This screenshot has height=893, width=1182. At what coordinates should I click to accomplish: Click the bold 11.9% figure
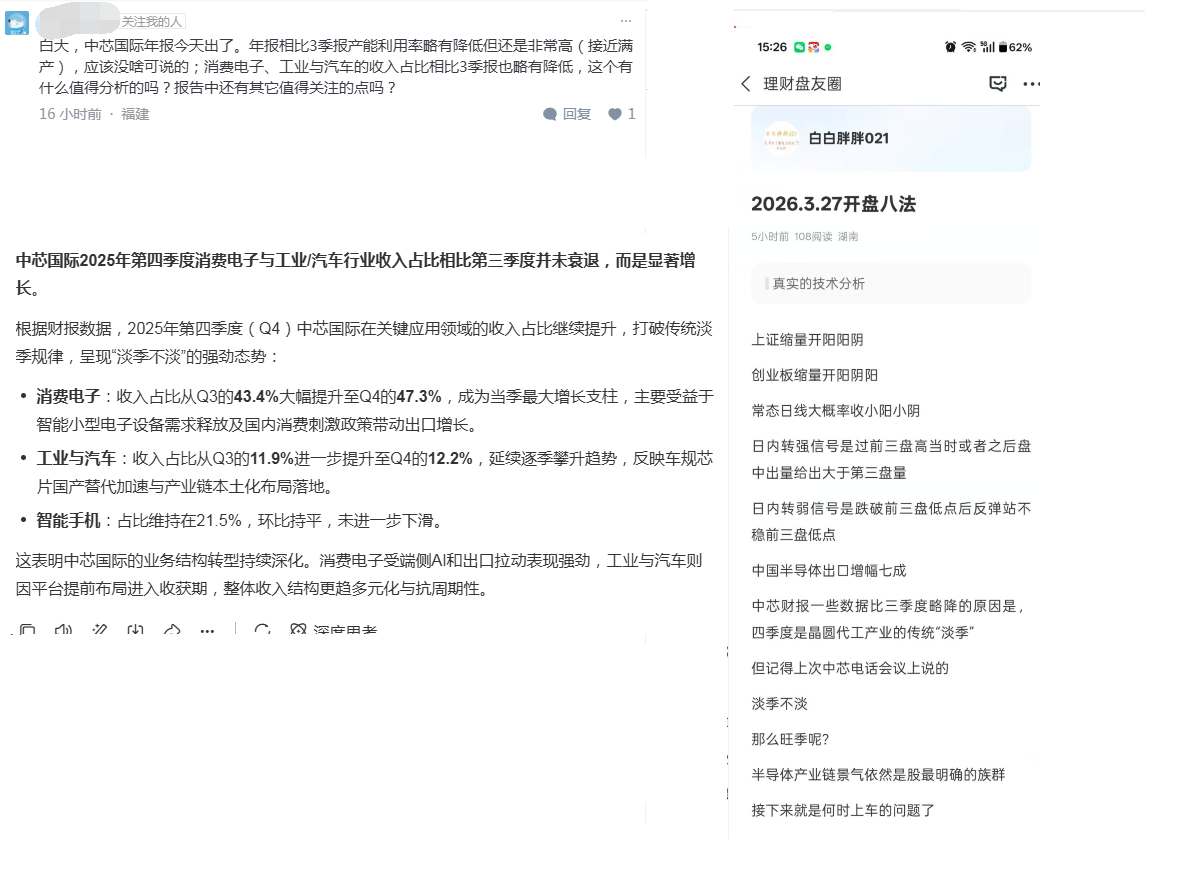pyautogui.click(x=271, y=458)
